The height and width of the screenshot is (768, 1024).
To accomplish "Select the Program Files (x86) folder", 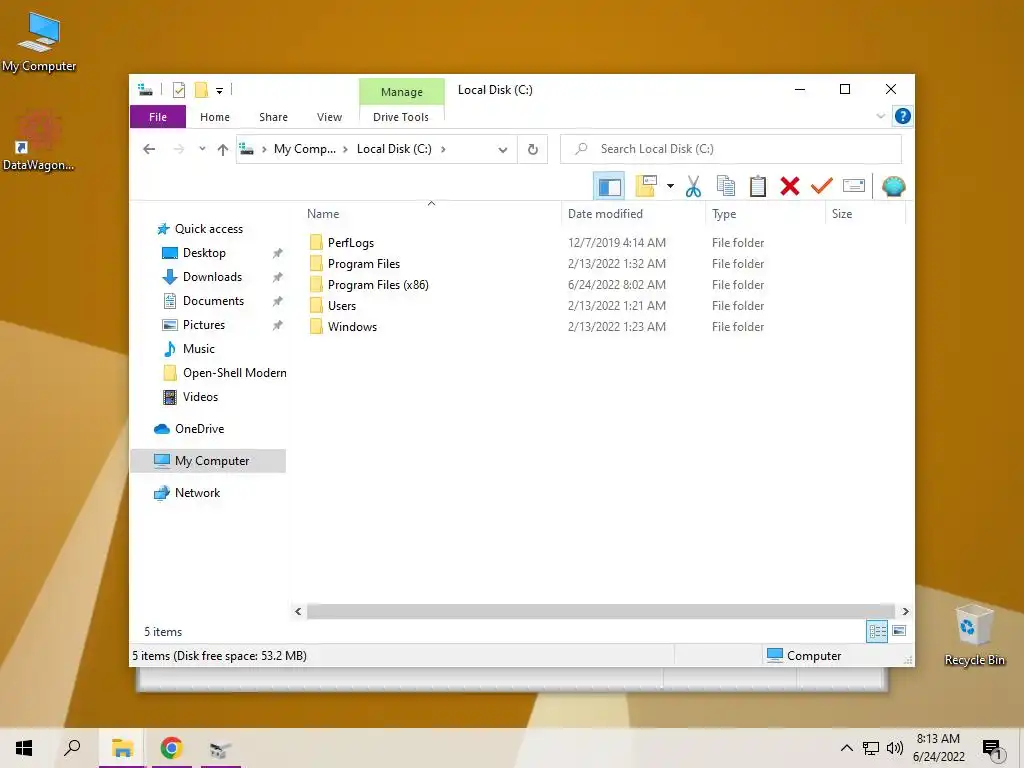I will click(x=378, y=285).
